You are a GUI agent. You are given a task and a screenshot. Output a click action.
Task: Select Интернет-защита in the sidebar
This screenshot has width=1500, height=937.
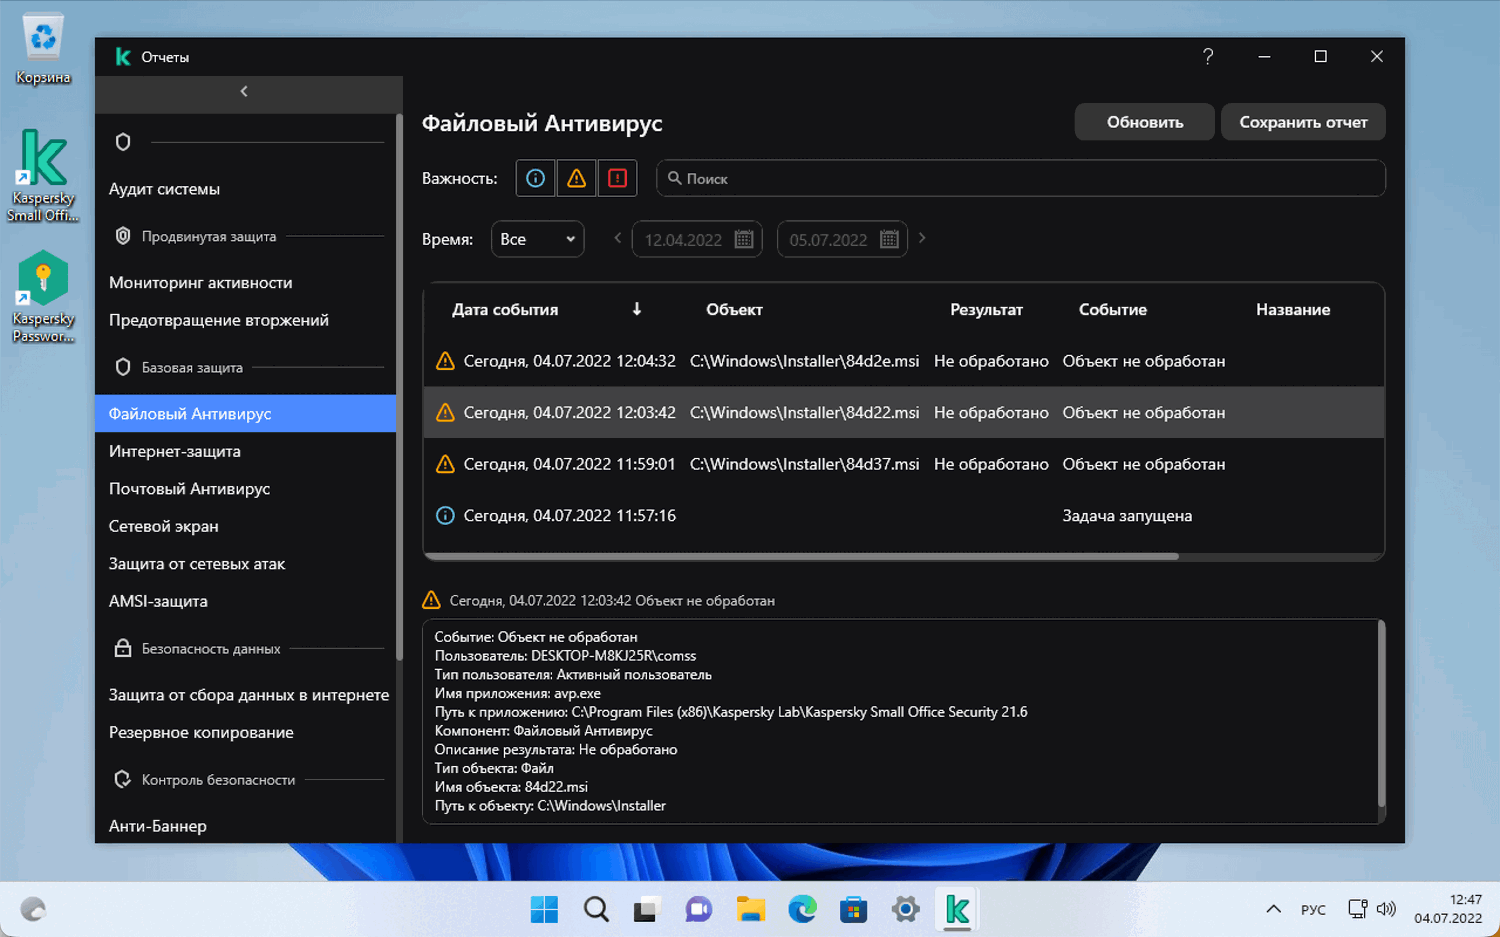[175, 451]
